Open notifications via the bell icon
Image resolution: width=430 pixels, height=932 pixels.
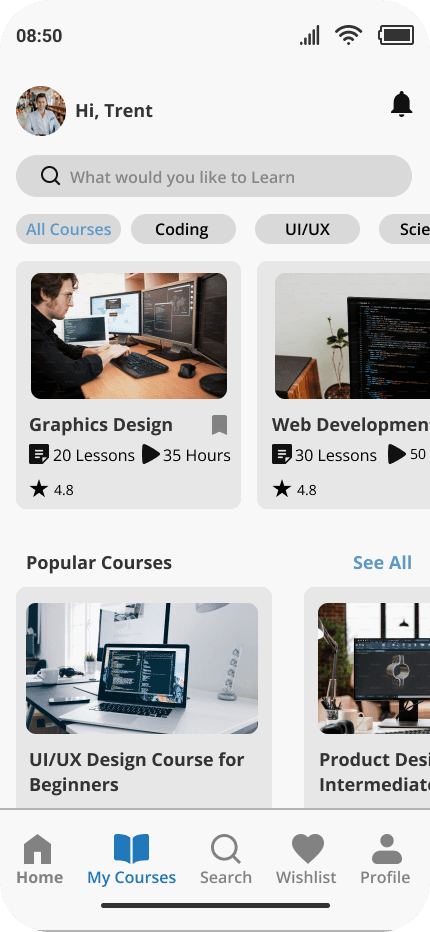(x=401, y=105)
